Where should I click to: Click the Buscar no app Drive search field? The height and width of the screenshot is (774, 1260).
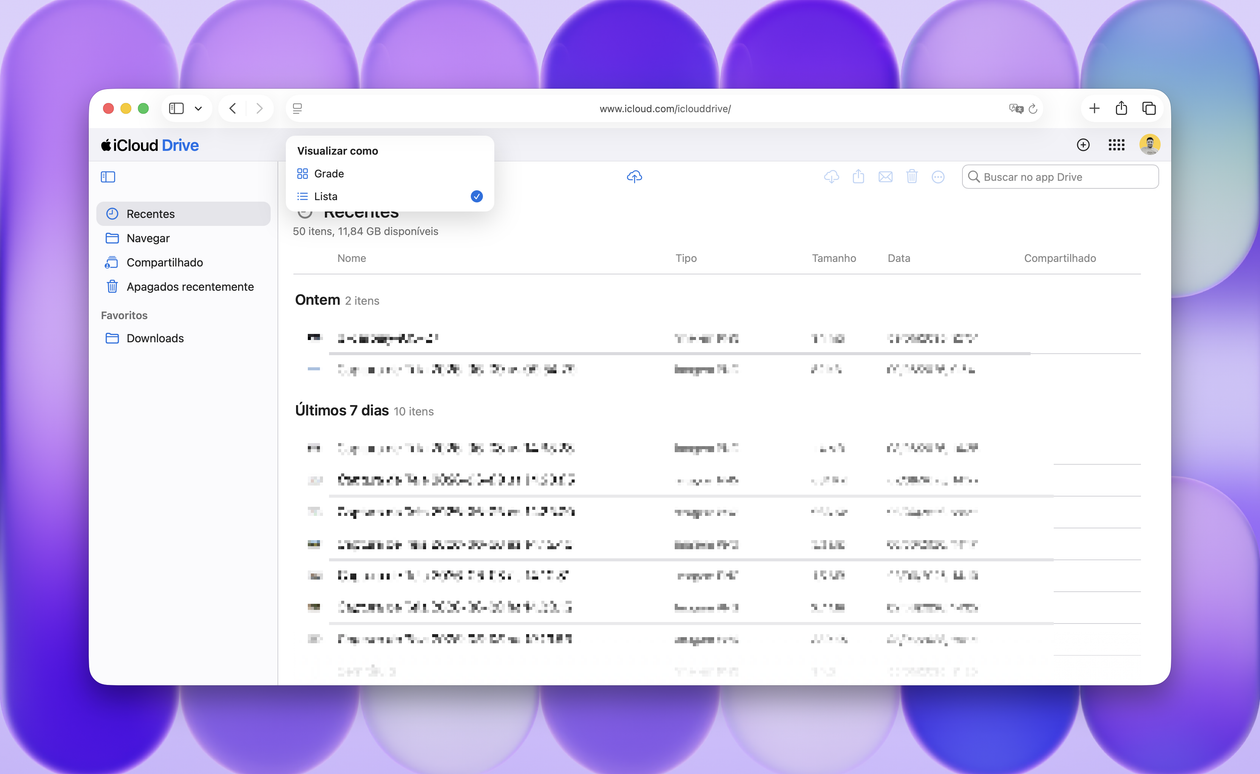[1060, 177]
